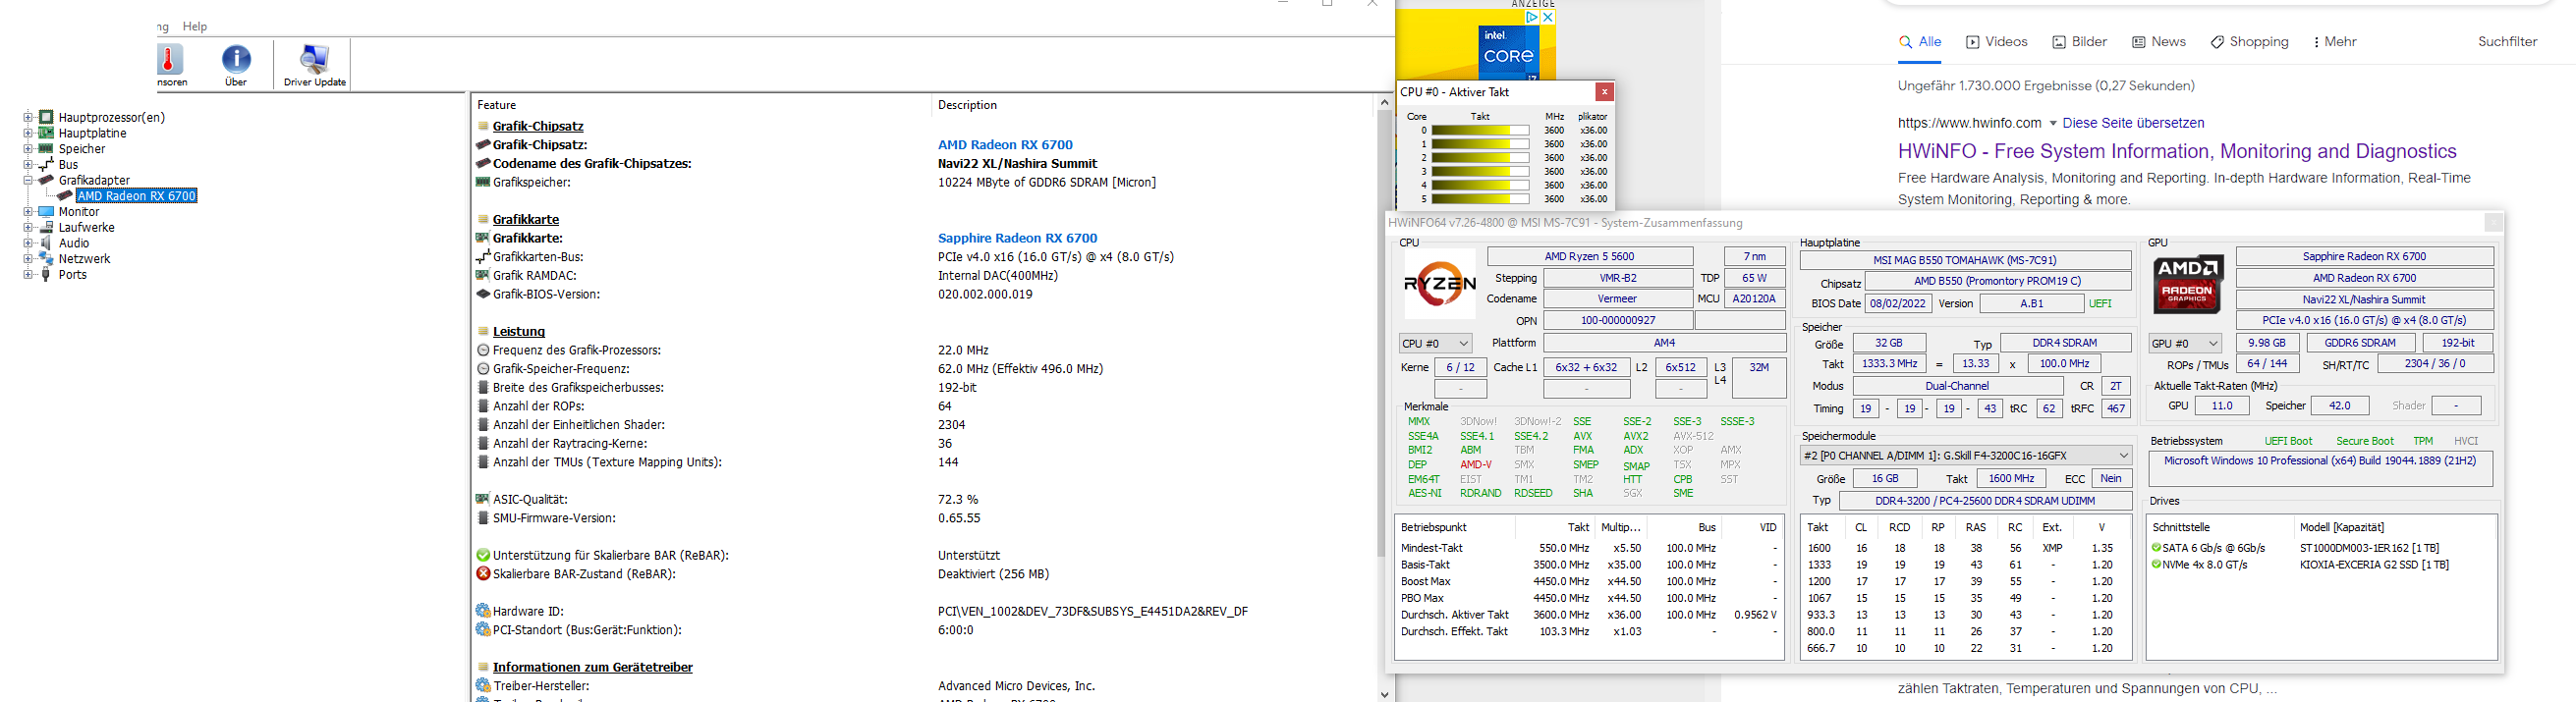Click the Core 0 clock bar
Image resolution: width=2576 pixels, height=702 pixels.
(1480, 130)
